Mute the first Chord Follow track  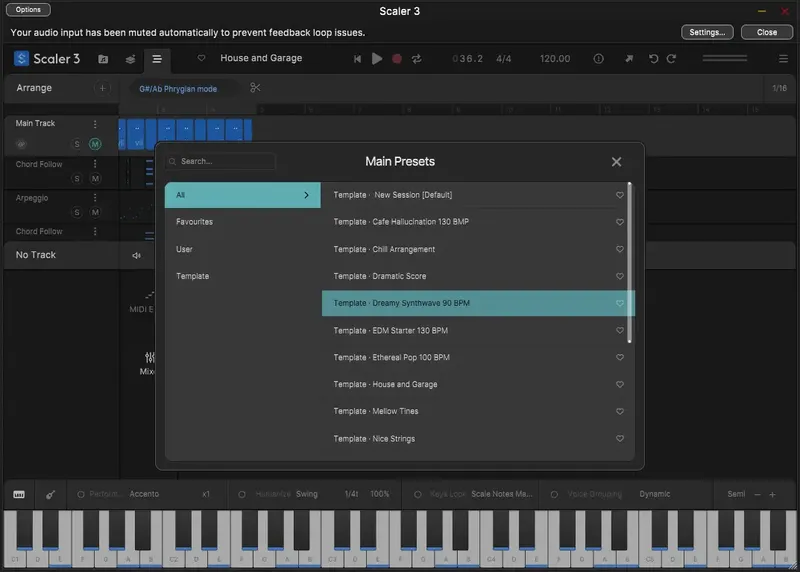pyautogui.click(x=95, y=179)
